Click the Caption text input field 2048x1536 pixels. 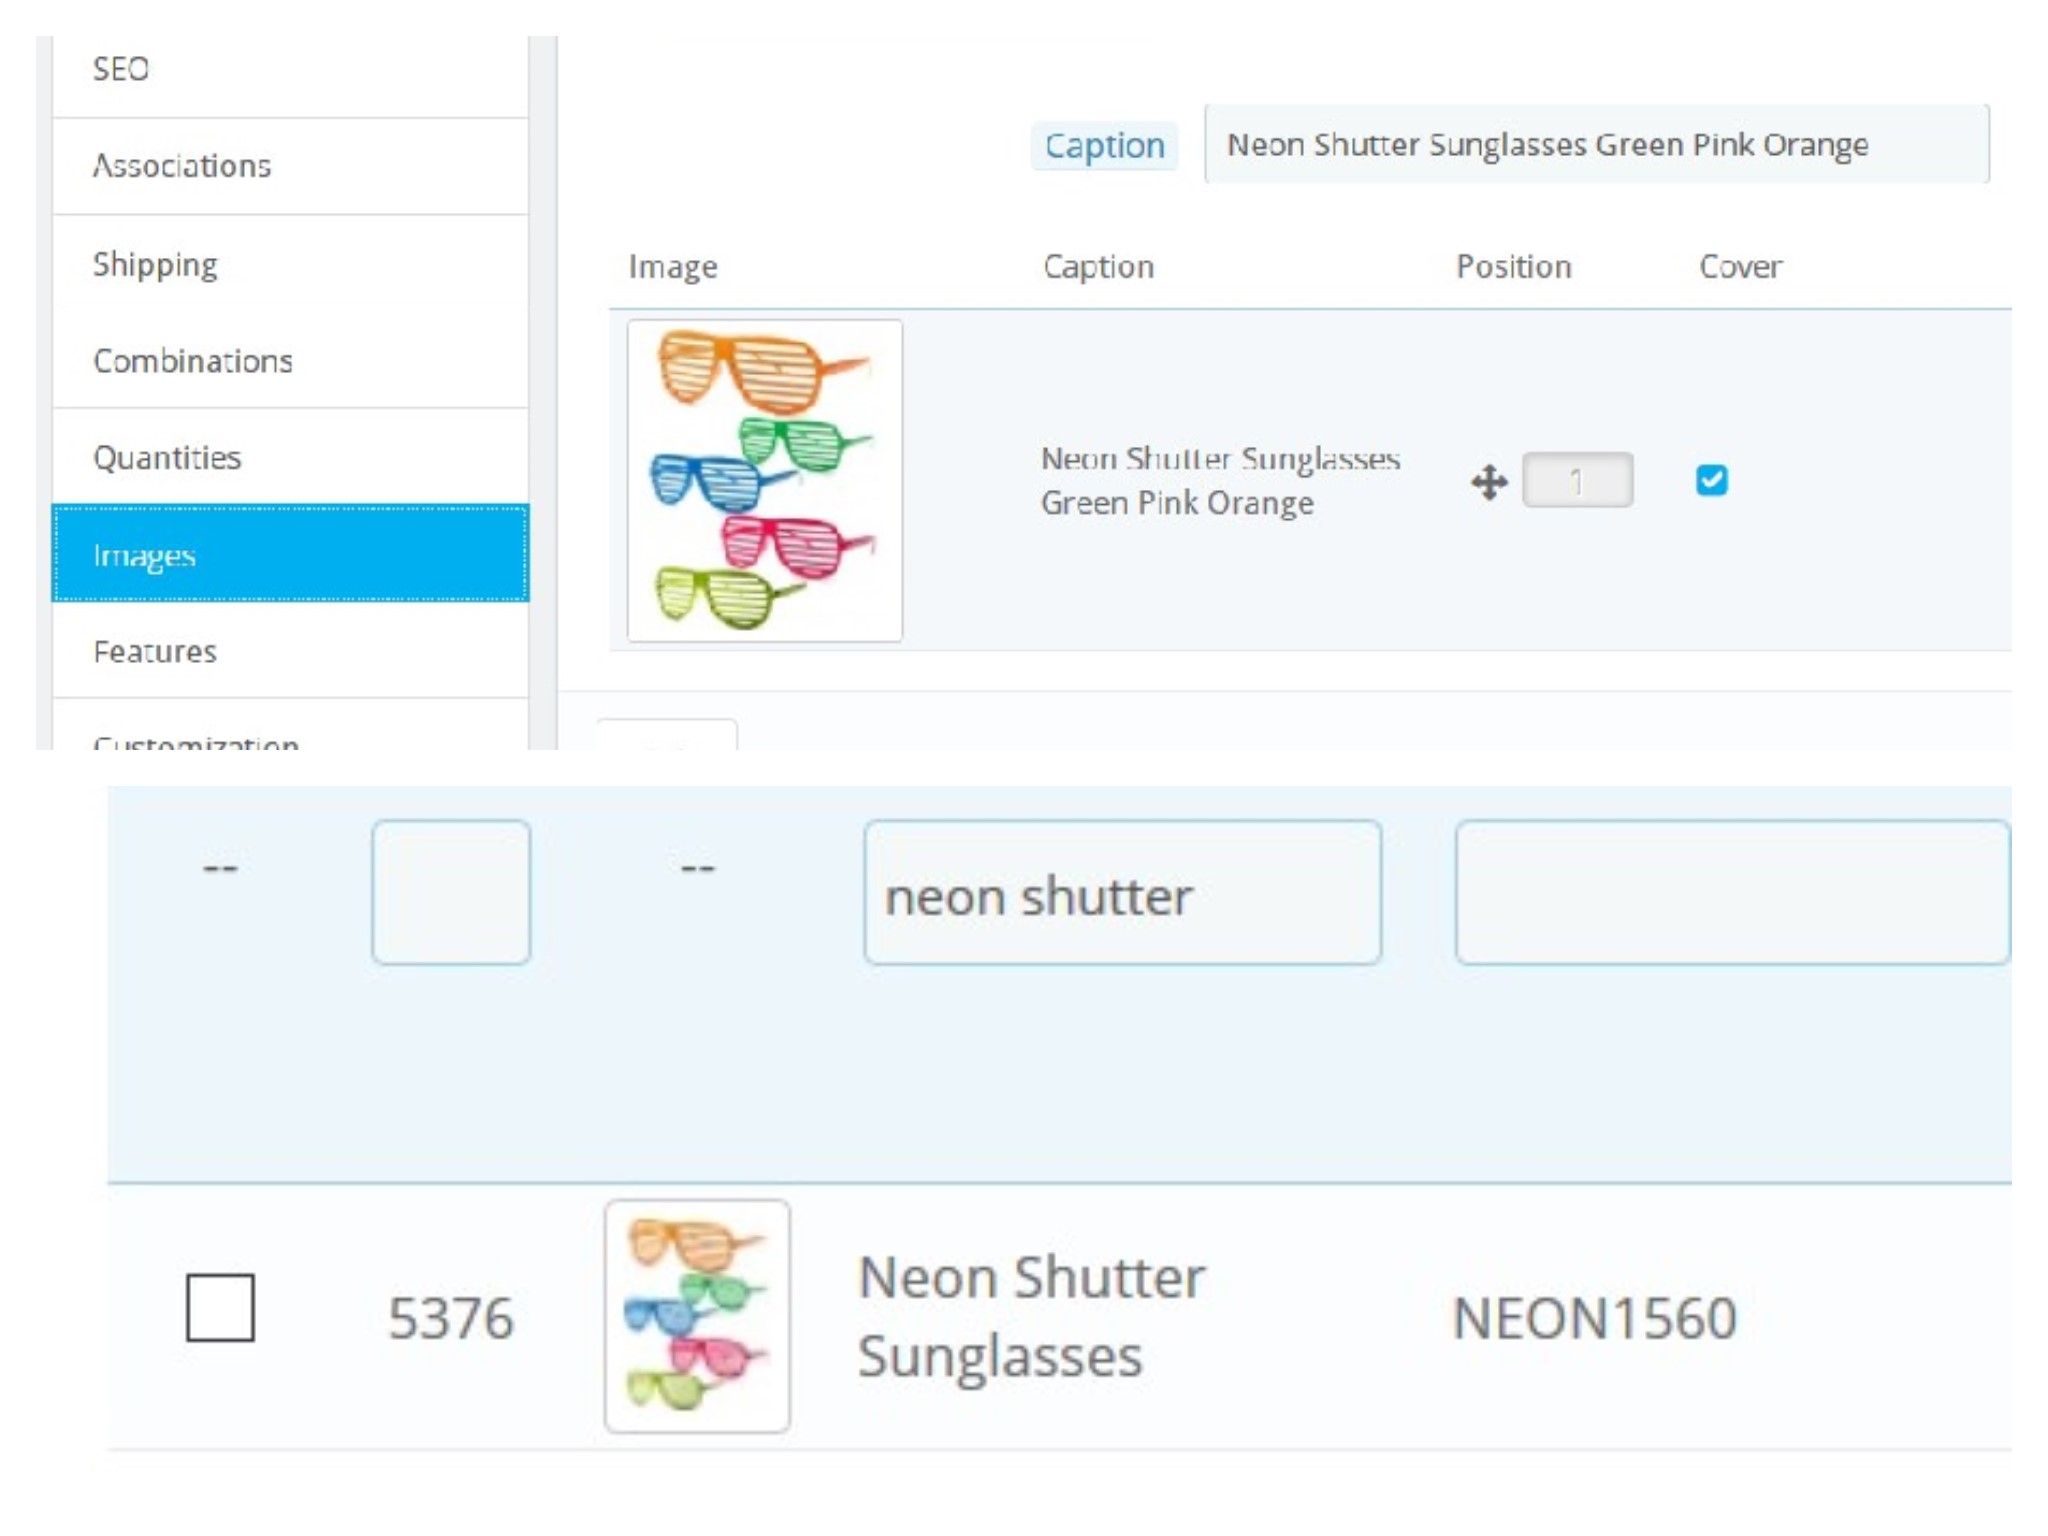pyautogui.click(x=1596, y=145)
